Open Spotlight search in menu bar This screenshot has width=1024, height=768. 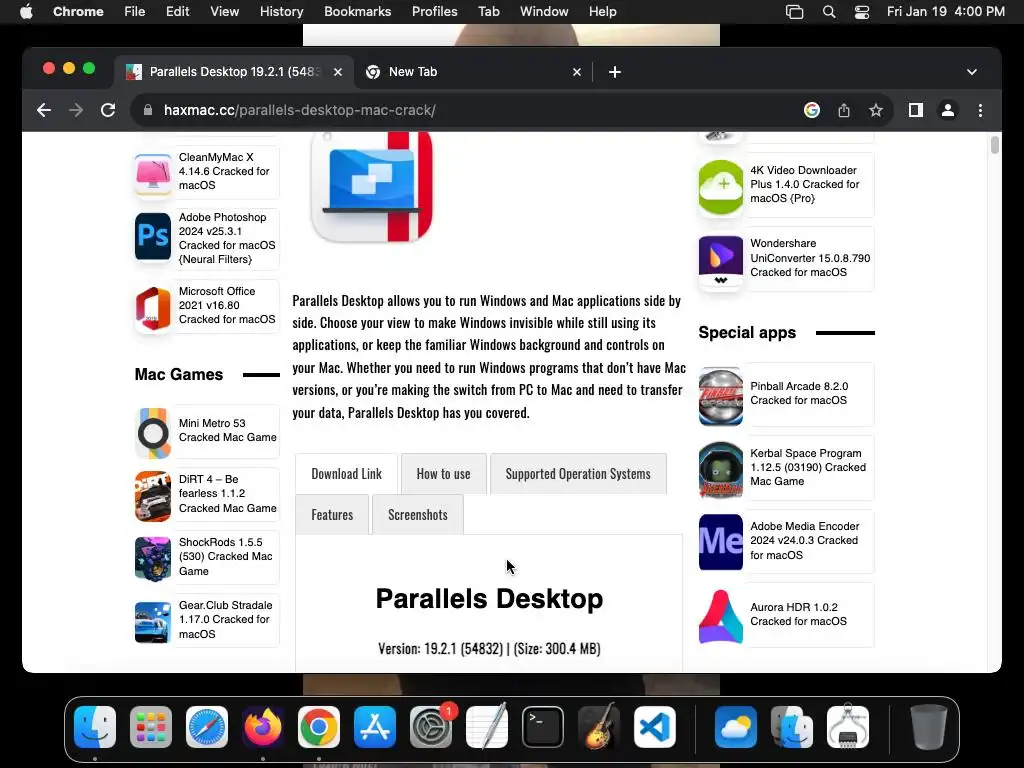[x=829, y=12]
